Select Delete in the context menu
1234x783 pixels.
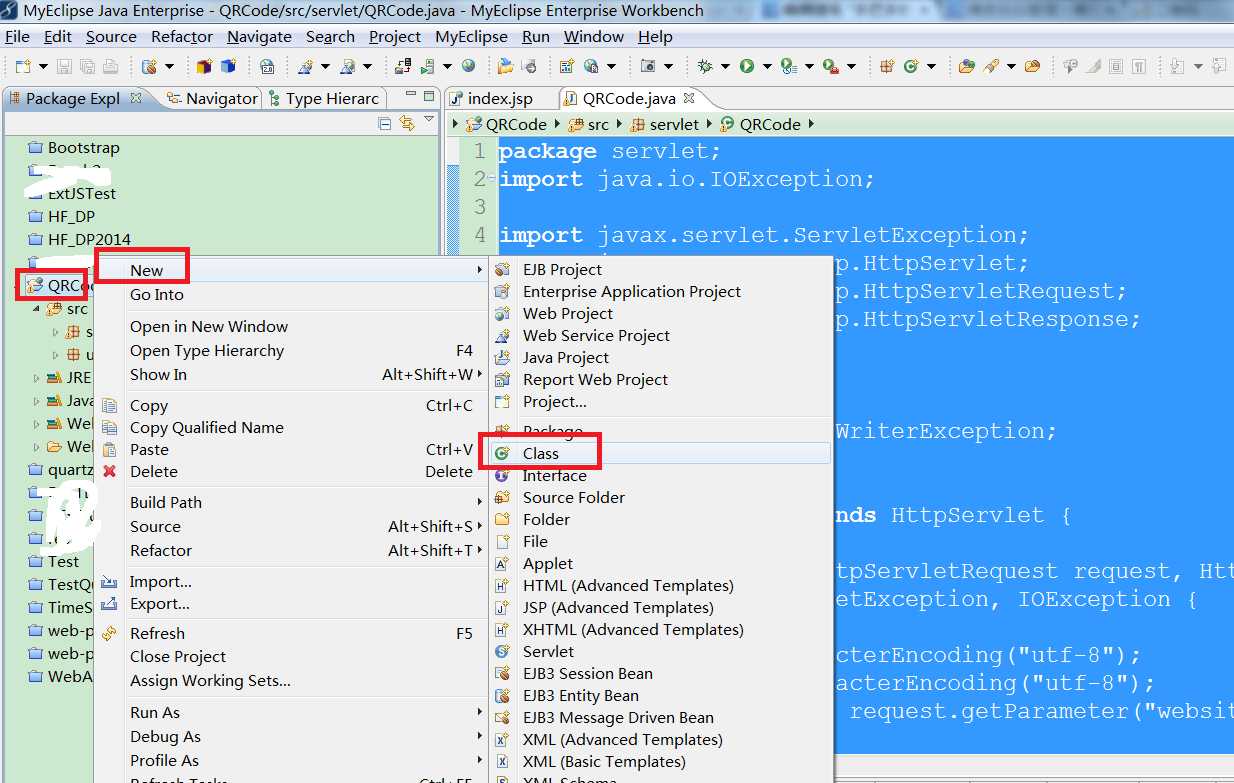pyautogui.click(x=291, y=471)
